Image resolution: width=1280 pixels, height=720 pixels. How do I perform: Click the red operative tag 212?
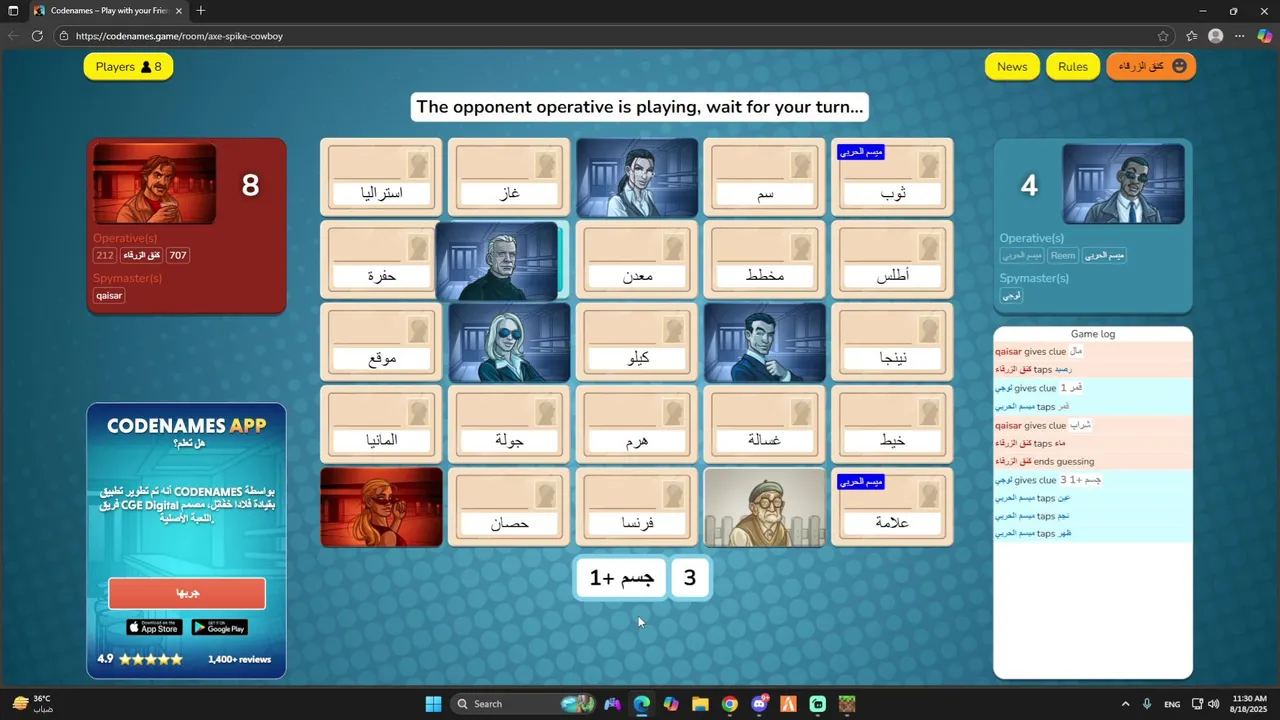click(105, 255)
